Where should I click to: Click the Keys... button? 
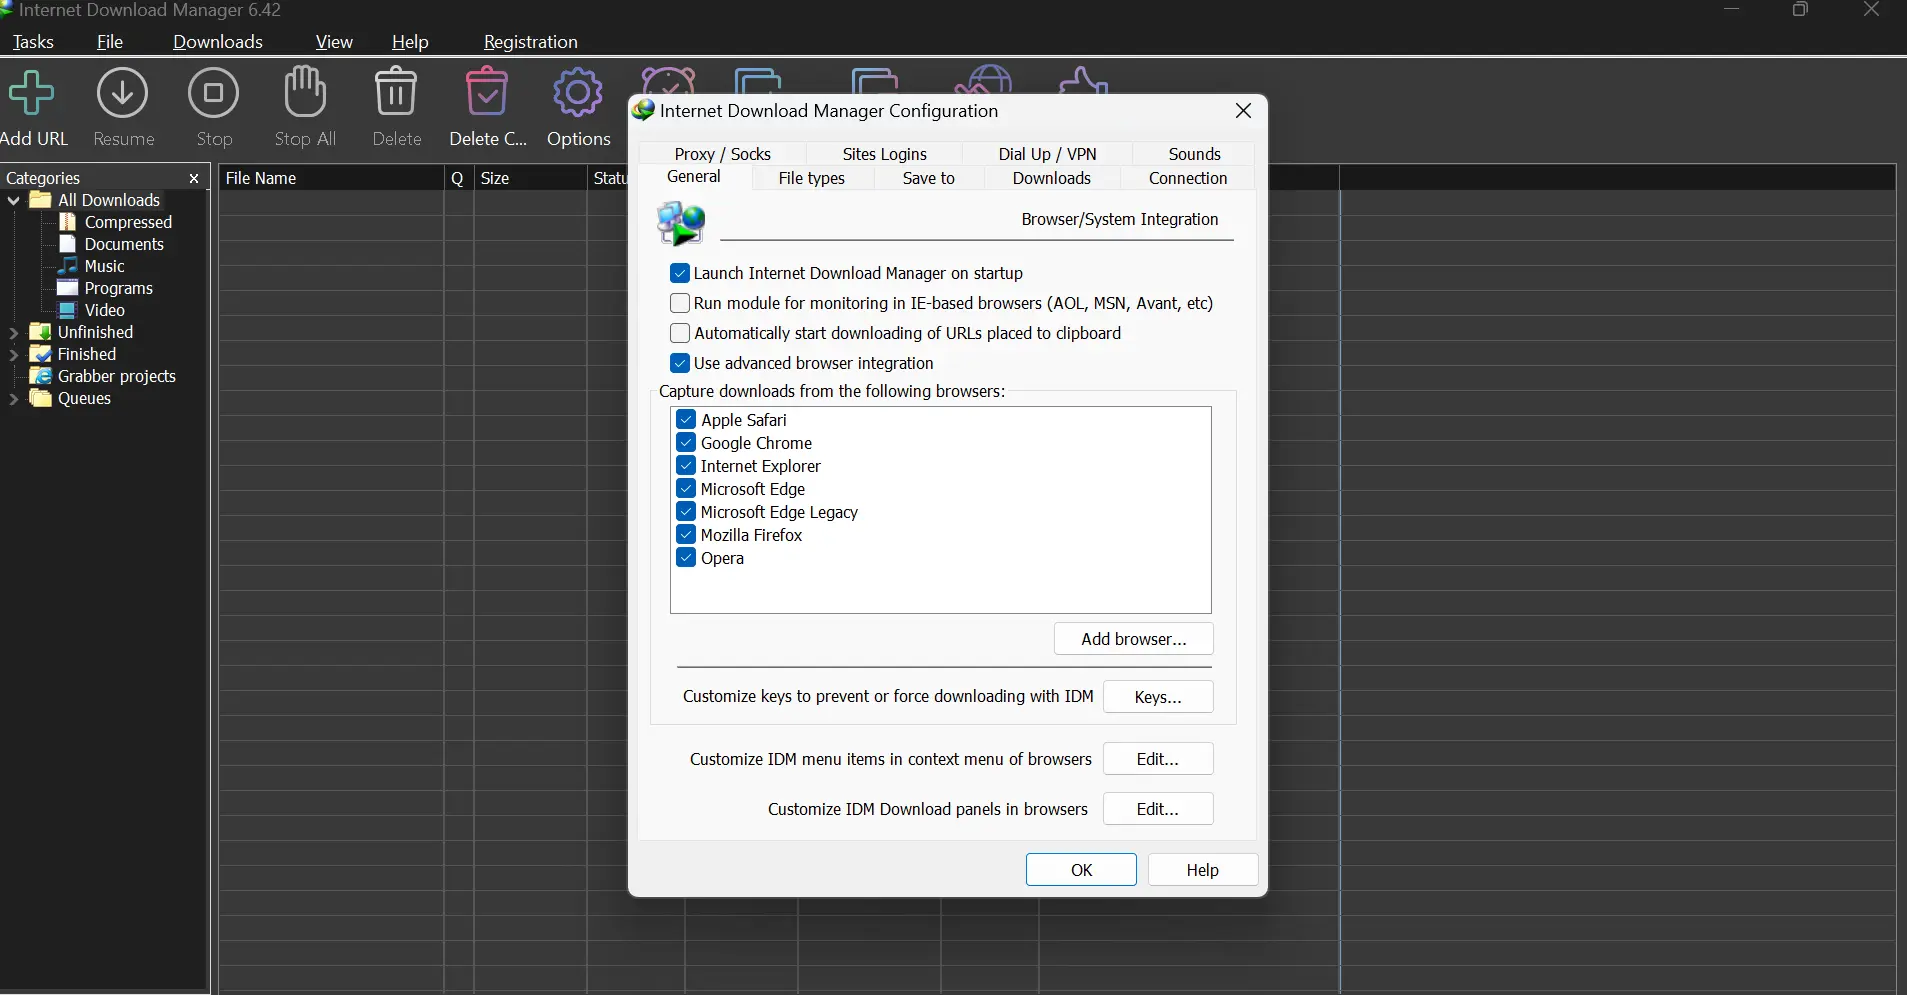(1158, 697)
